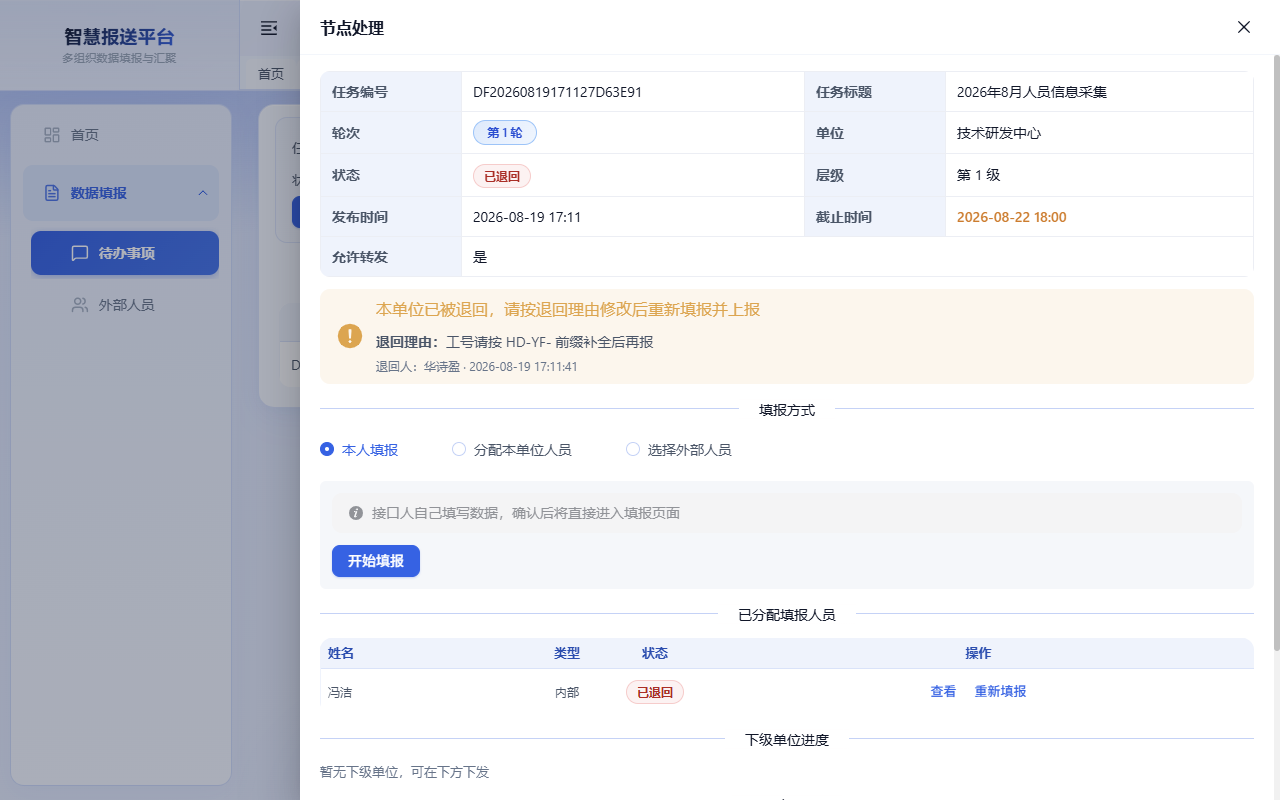Open the 外部人员 menu item
This screenshot has width=1280, height=800.
[125, 305]
